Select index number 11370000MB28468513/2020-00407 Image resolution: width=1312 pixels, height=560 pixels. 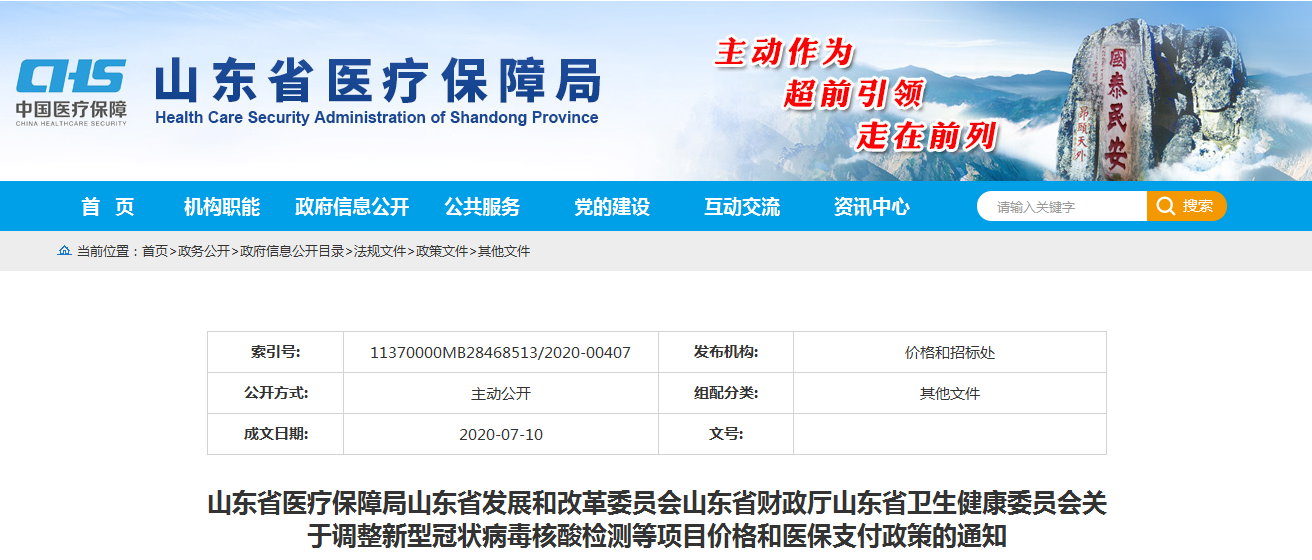point(500,352)
